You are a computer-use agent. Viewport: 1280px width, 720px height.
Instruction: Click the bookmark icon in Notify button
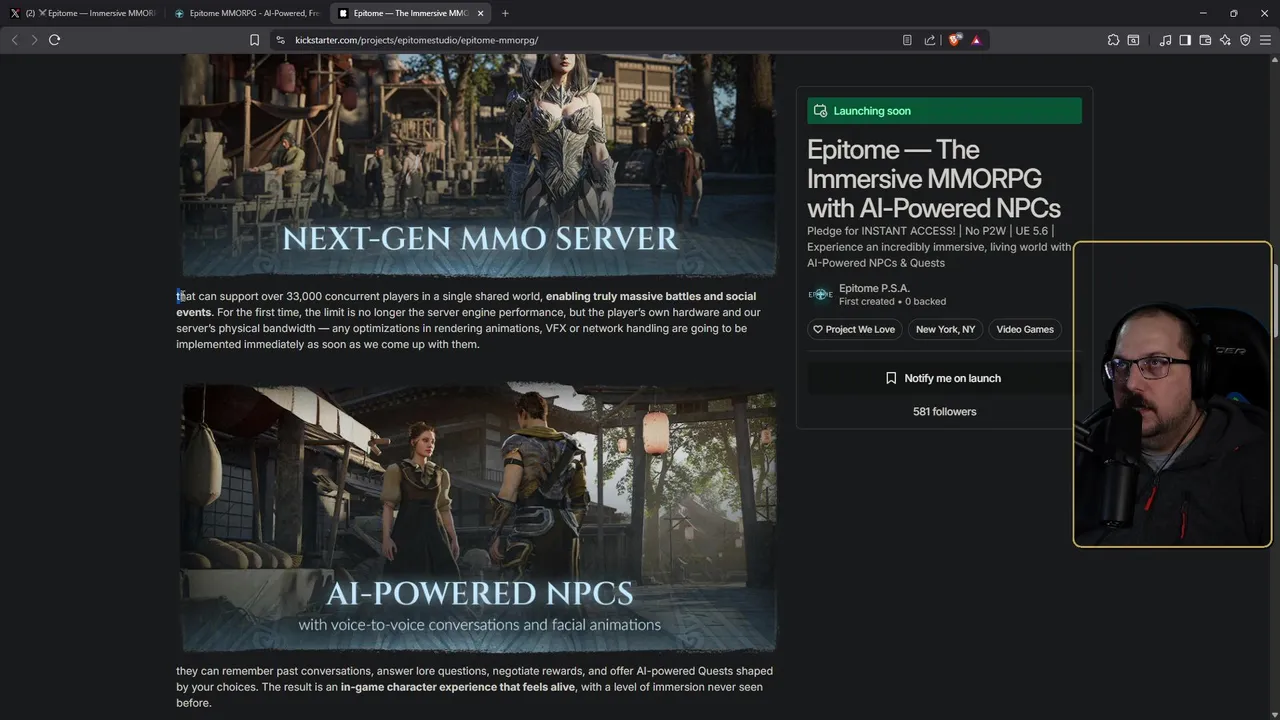(891, 378)
